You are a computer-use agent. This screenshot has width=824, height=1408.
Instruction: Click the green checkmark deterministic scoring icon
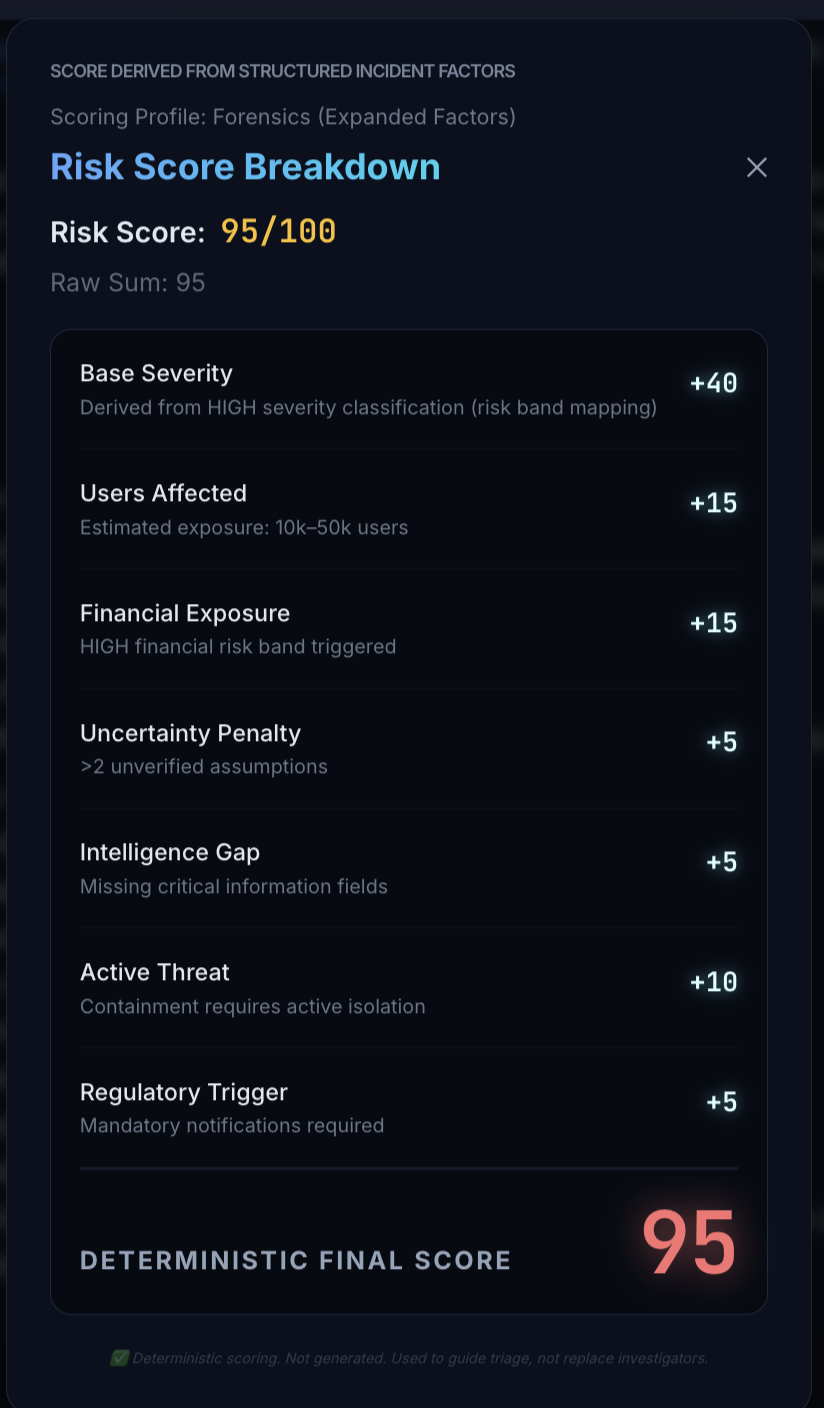(120, 1358)
